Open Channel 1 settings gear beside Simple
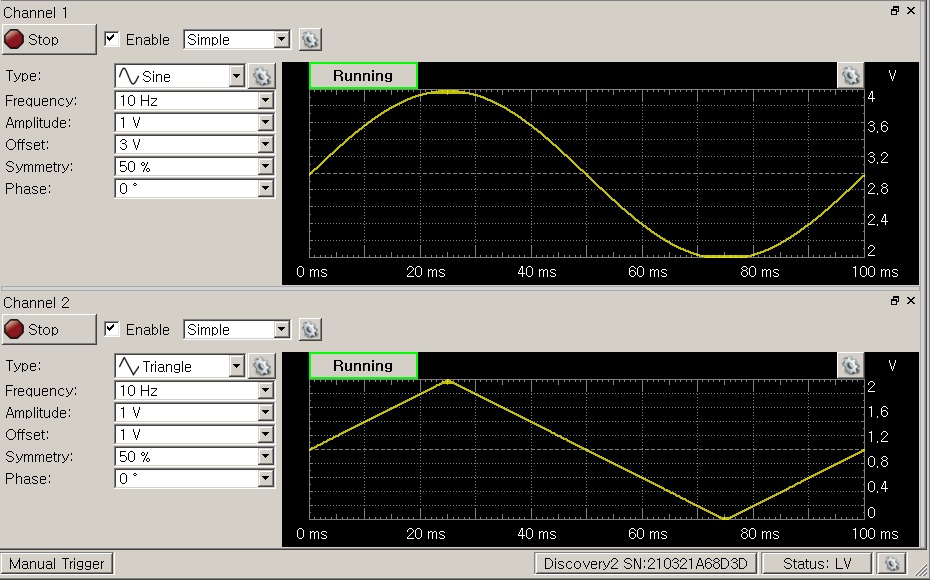Screen dimensions: 930x580 tap(310, 40)
